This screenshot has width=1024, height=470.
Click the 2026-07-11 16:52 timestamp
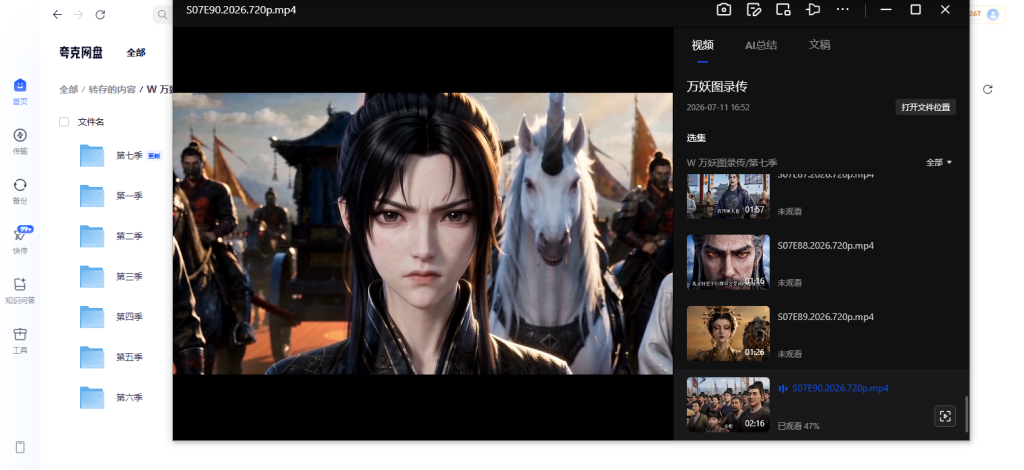point(718,107)
